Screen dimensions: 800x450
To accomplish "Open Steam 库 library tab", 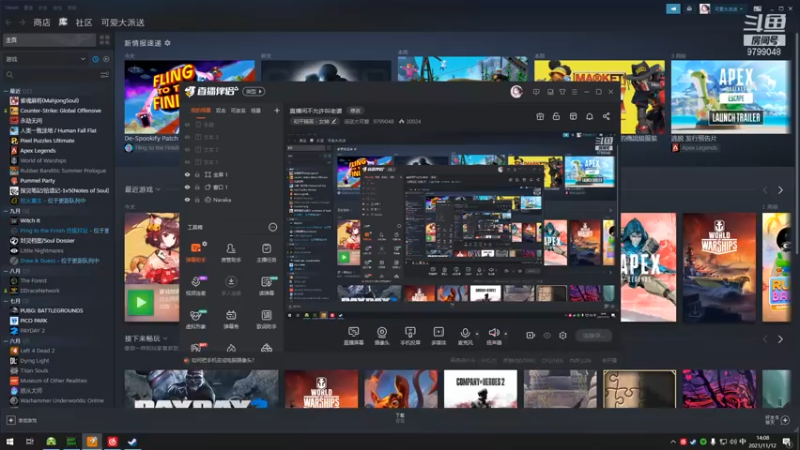I will tap(63, 22).
